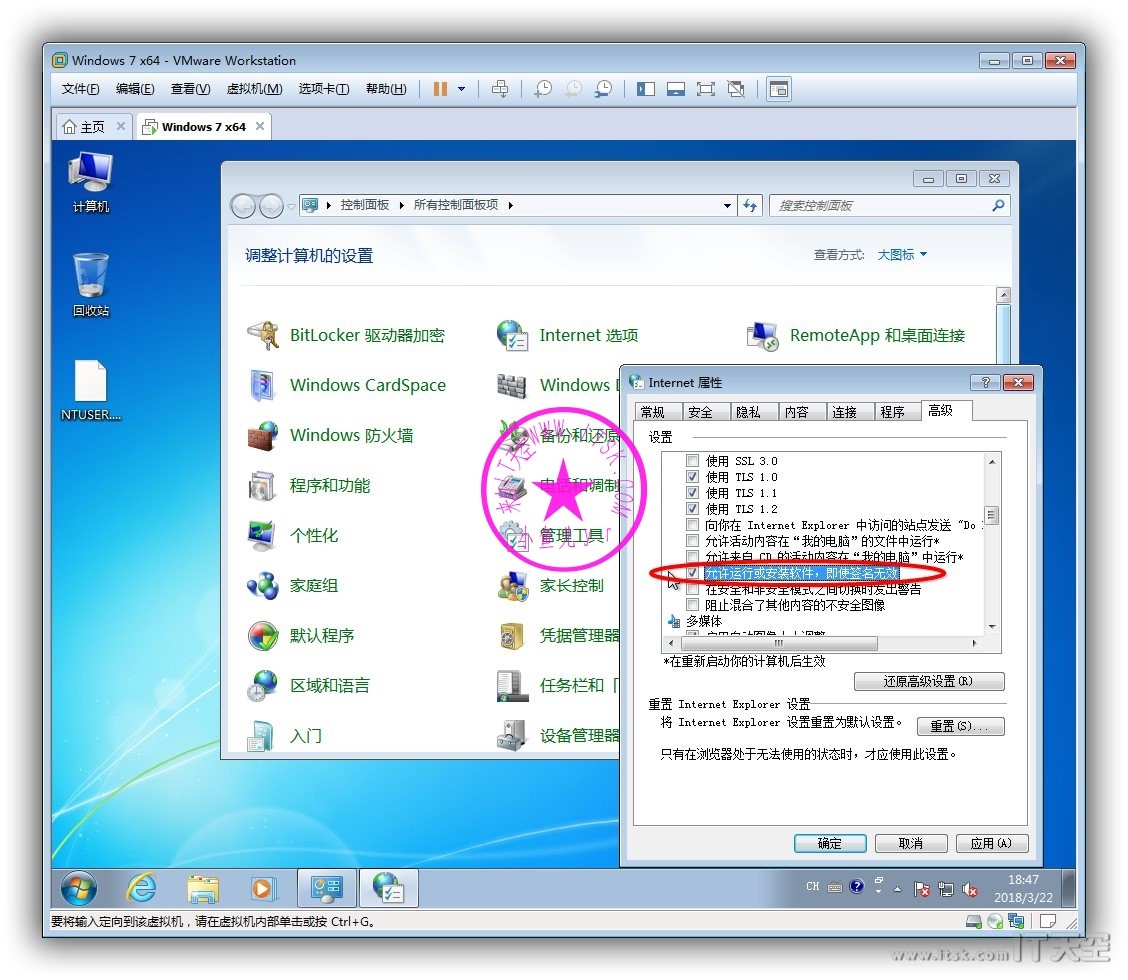This screenshot has height=980, width=1128.
Task: Open Windows 防火墙 control panel item
Action: point(350,436)
